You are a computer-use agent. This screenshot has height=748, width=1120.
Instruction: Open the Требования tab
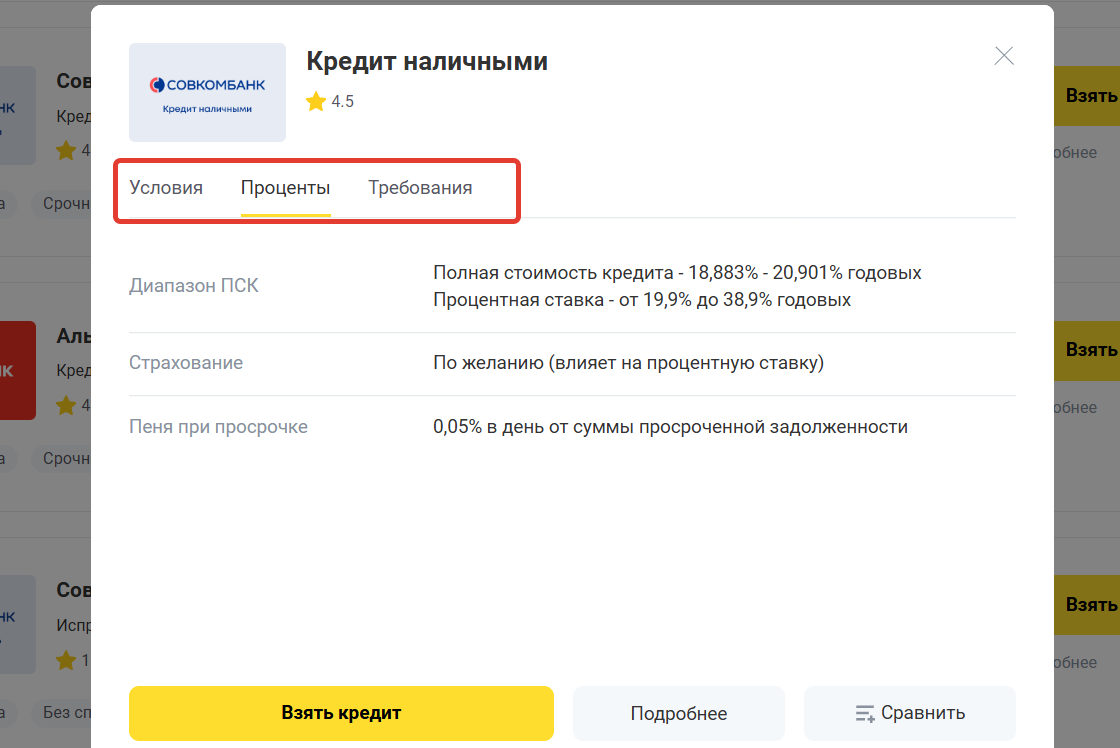[x=420, y=188]
